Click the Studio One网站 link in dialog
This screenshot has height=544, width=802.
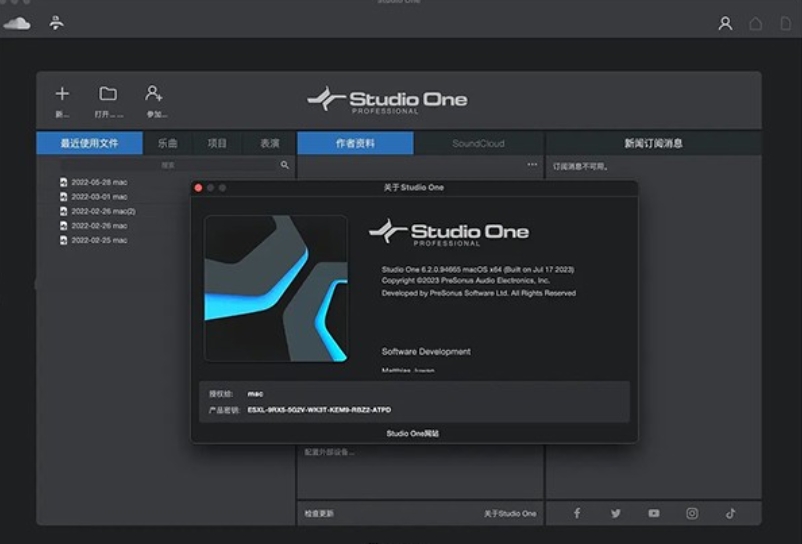(x=413, y=434)
